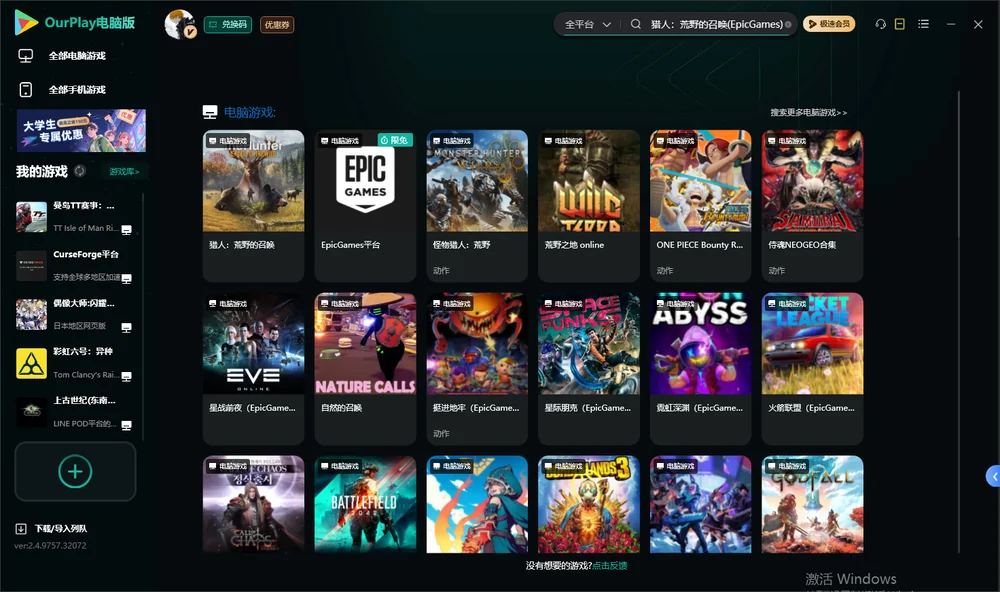The image size is (1000, 592).
Task: Click the yellow square icon beside the headset
Action: pyautogui.click(x=900, y=24)
